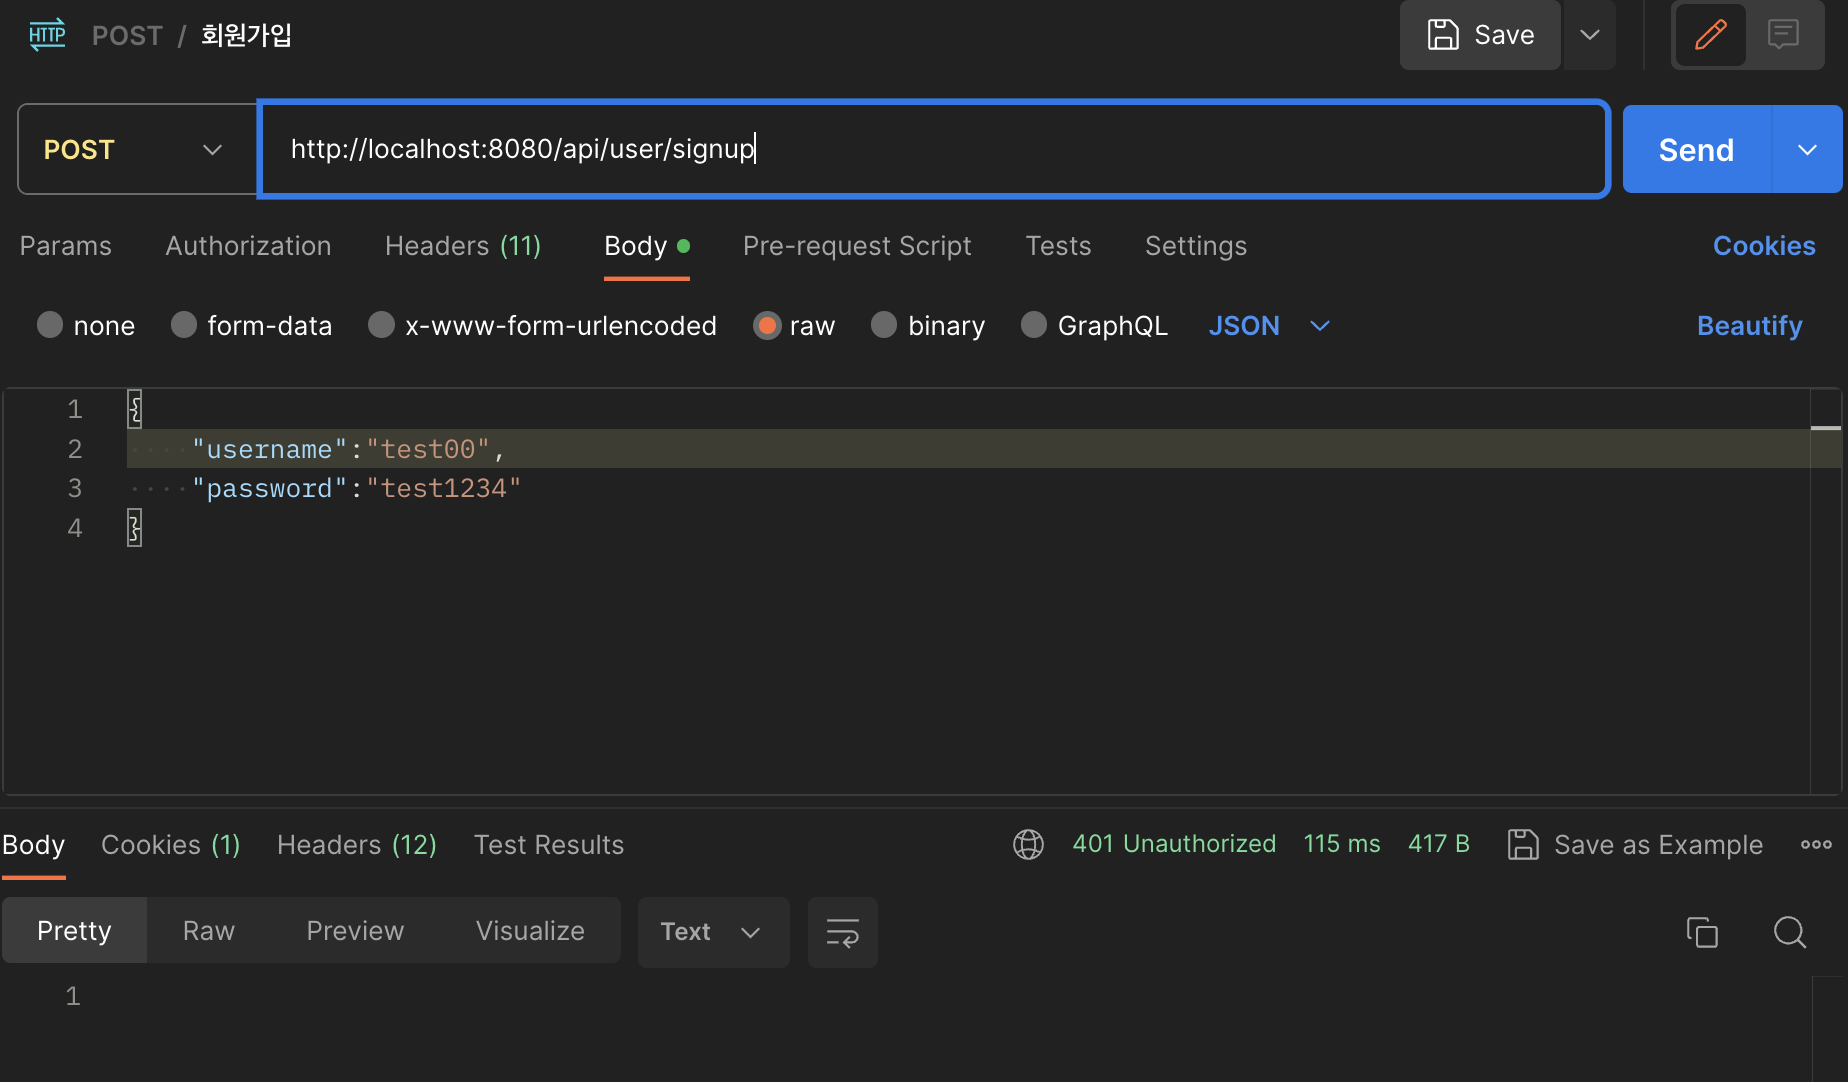Open the comments panel icon
The height and width of the screenshot is (1082, 1848).
(1783, 35)
